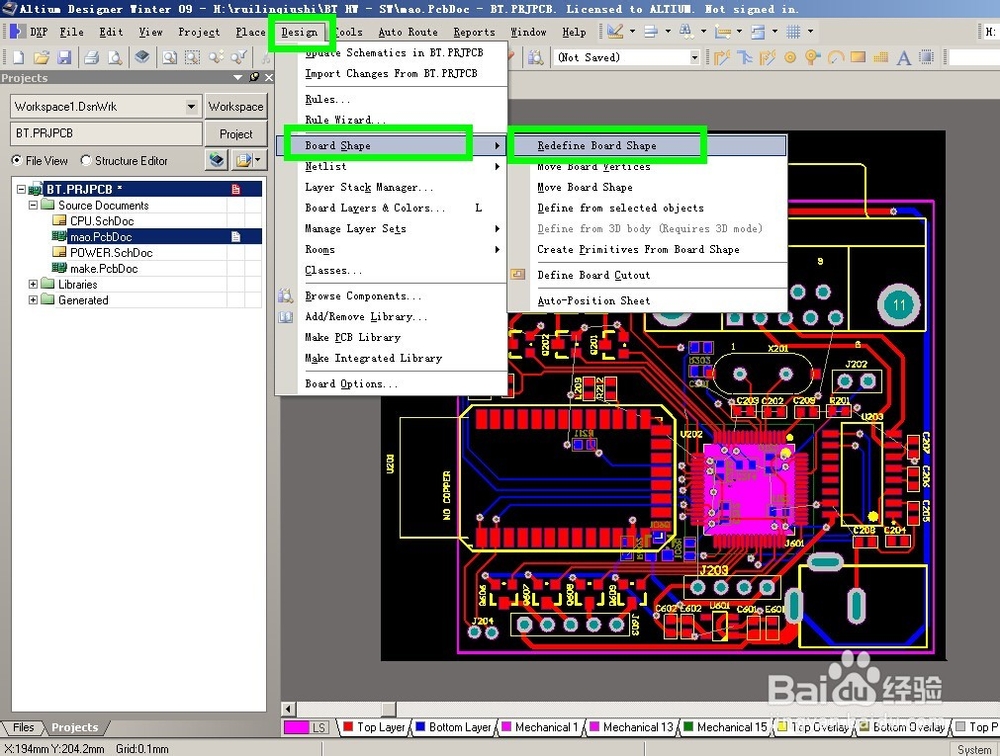The image size is (1000, 756).
Task: Select the place string text tool
Action: tap(904, 57)
